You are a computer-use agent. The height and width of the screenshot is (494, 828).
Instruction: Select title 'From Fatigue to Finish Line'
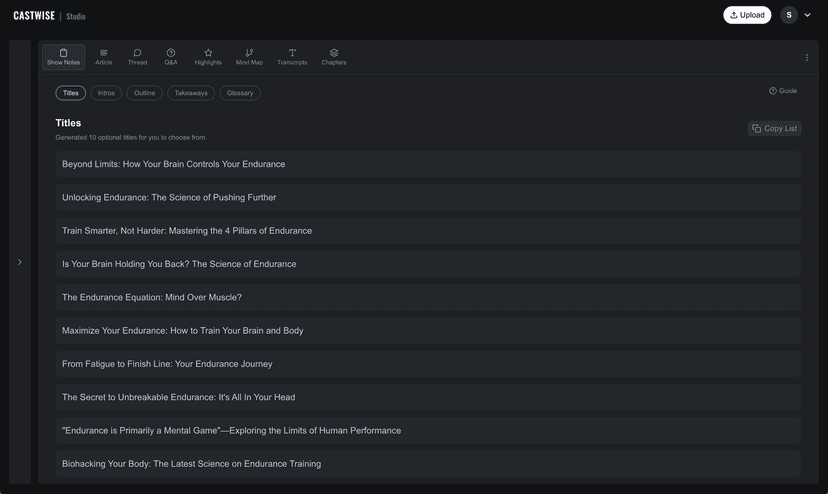[428, 364]
